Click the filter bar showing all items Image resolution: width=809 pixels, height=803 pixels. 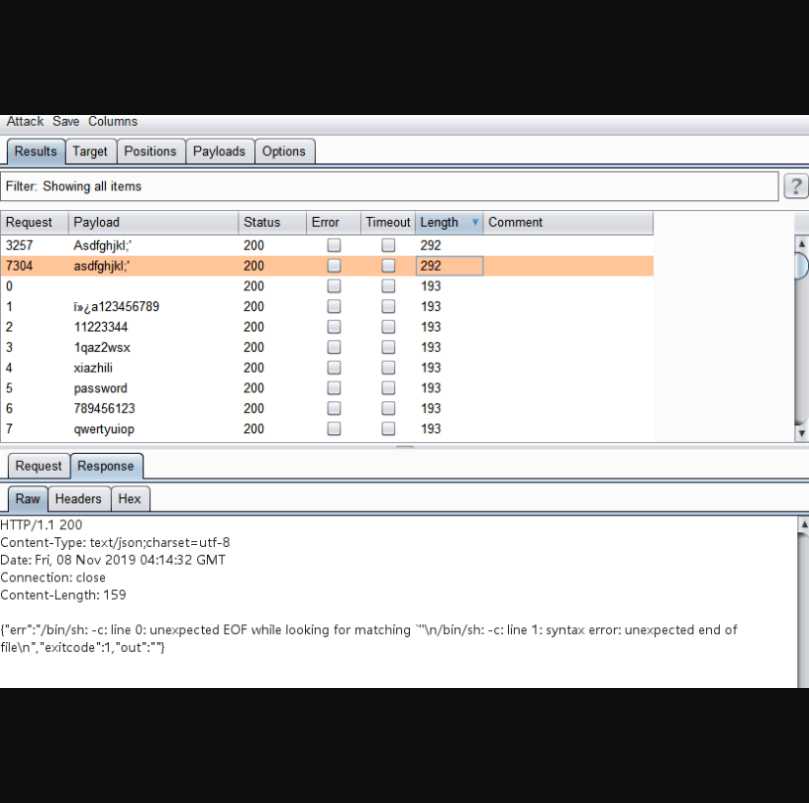(x=388, y=186)
